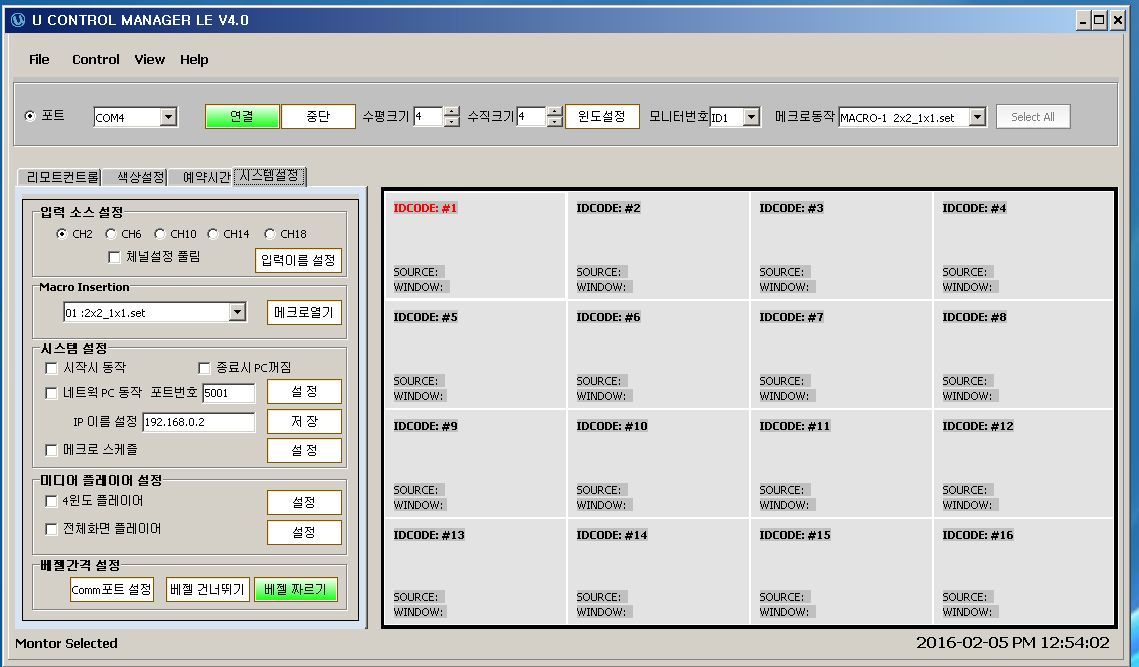Viewport: 1139px width, 667px height.
Task: Select CH6 input source radio button
Action: point(110,234)
